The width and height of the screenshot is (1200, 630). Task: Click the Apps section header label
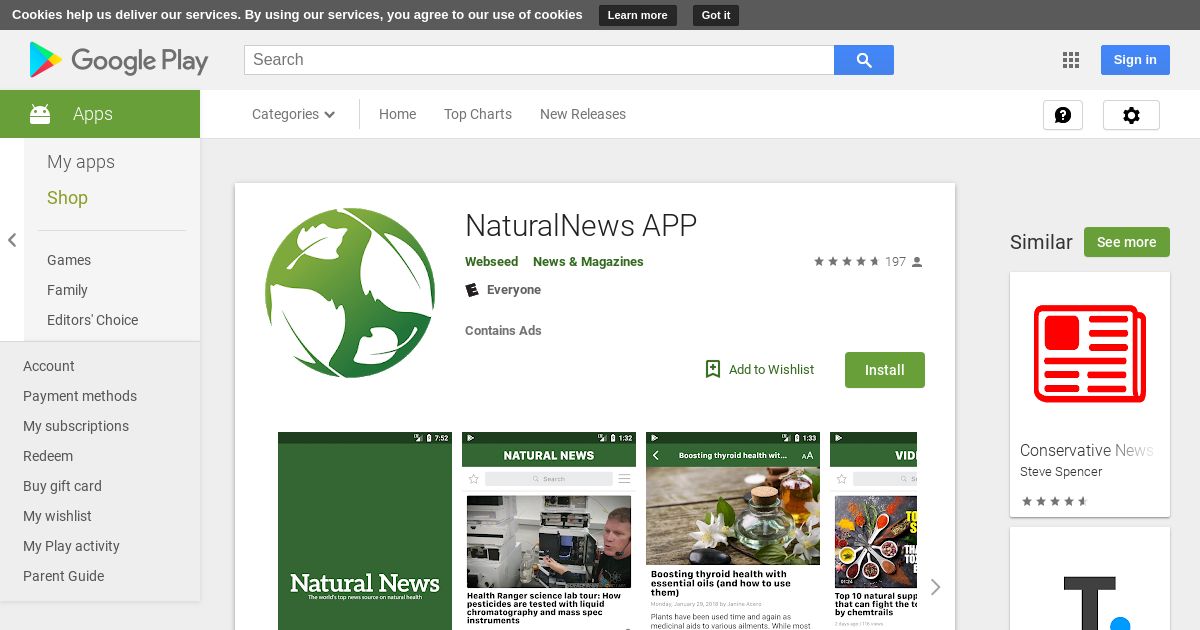[93, 114]
